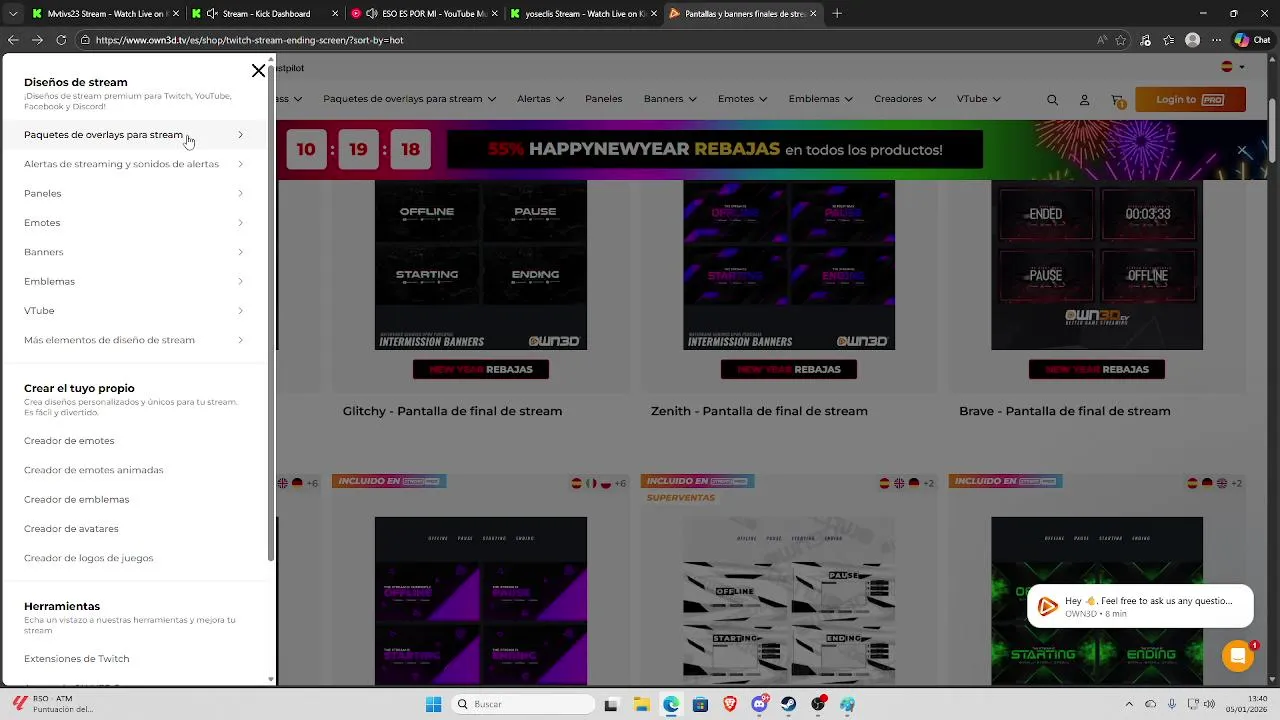1280x720 pixels.
Task: Close the Diseños de stream side menu
Action: pyautogui.click(x=258, y=70)
